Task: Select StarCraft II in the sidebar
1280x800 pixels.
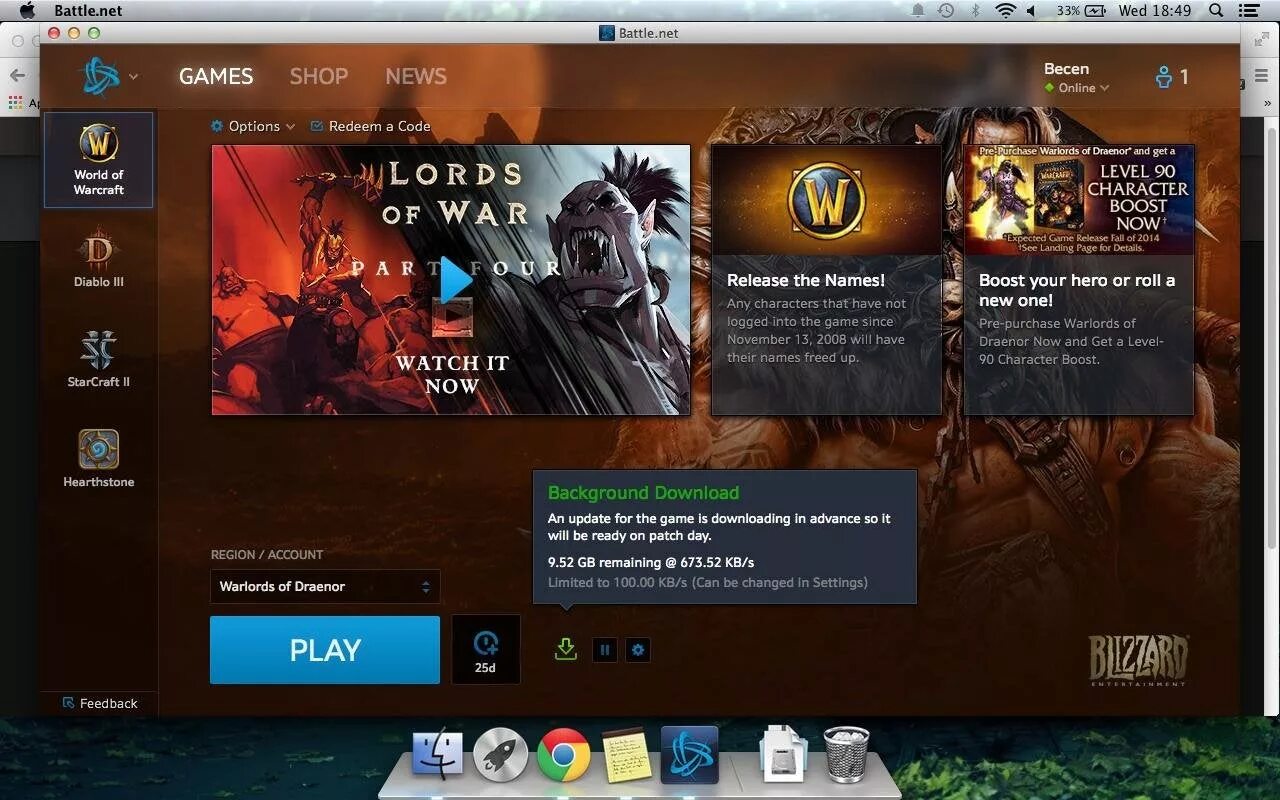Action: 97,358
